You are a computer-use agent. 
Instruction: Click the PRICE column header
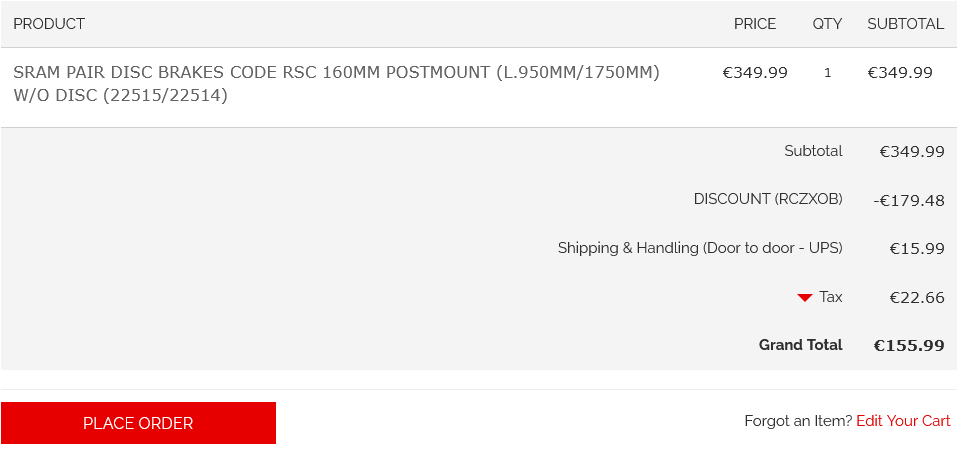(x=755, y=24)
